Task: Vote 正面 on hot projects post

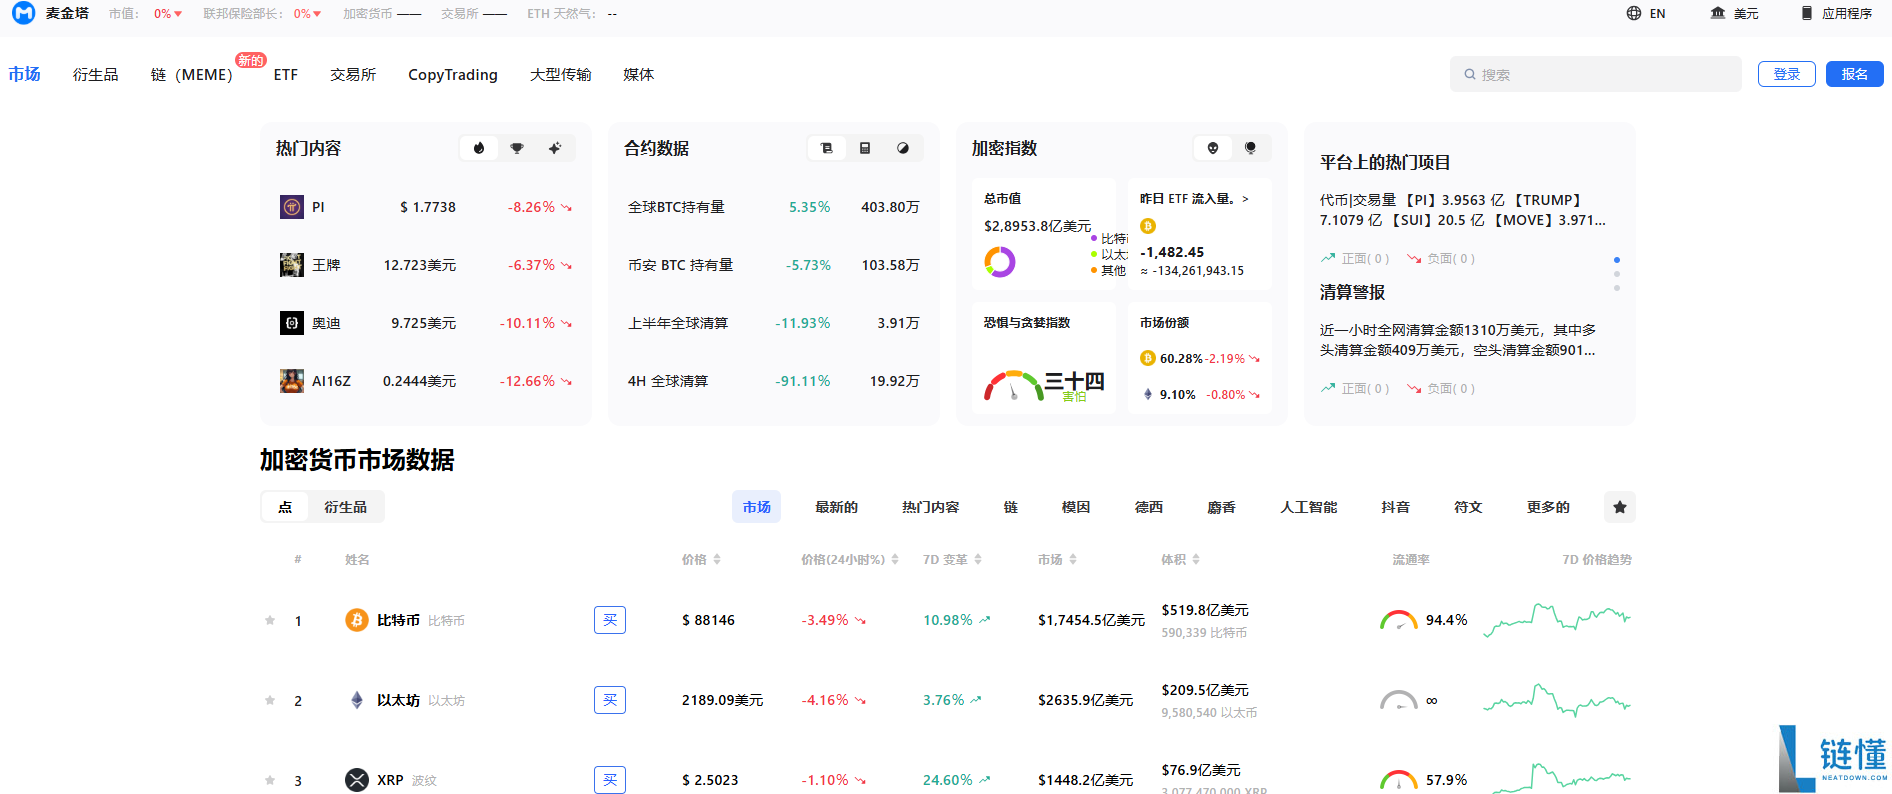Action: (x=1355, y=258)
